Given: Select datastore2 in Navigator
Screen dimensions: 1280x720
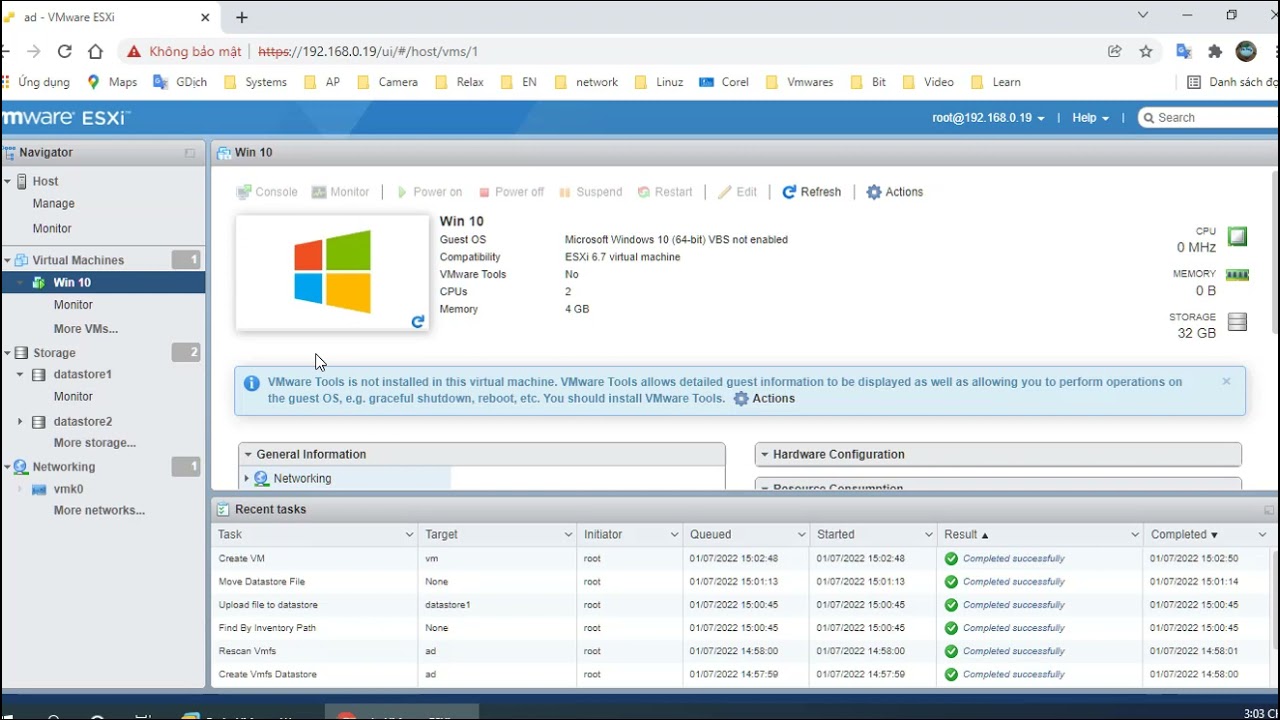Looking at the screenshot, I should click(x=82, y=421).
